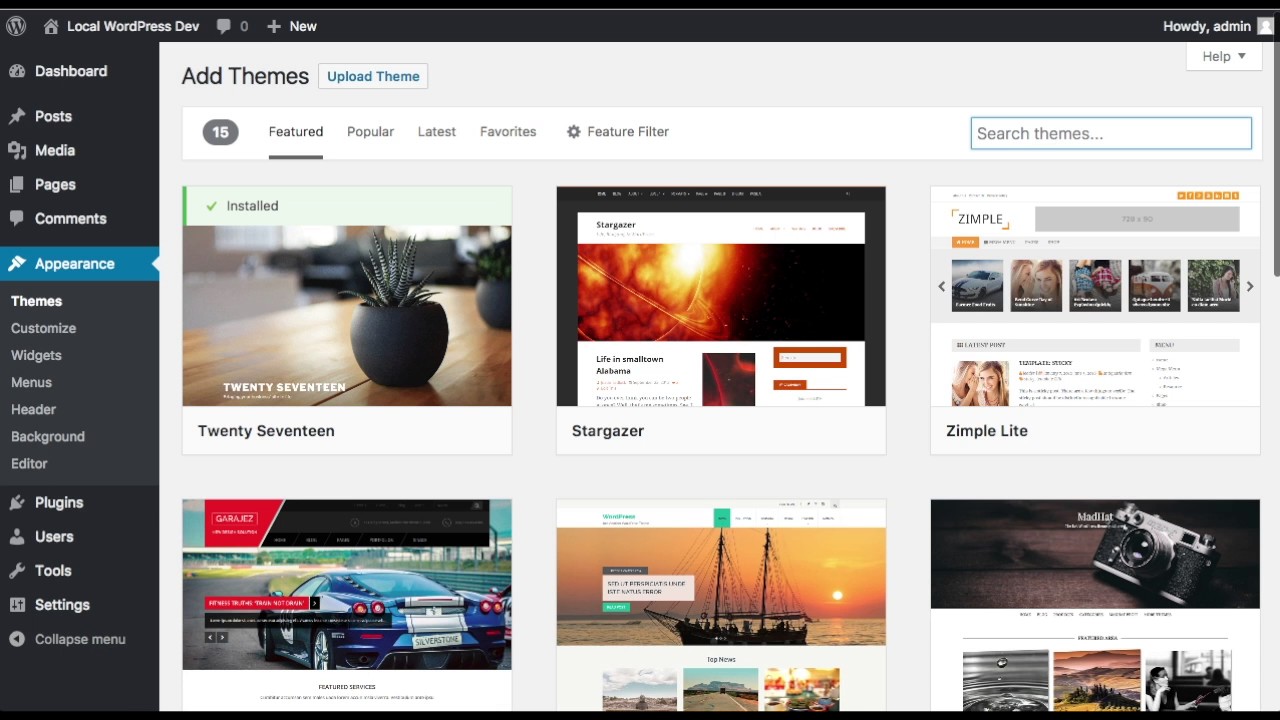The height and width of the screenshot is (720, 1280).
Task: Click the Plugins plug icon
Action: click(x=17, y=502)
